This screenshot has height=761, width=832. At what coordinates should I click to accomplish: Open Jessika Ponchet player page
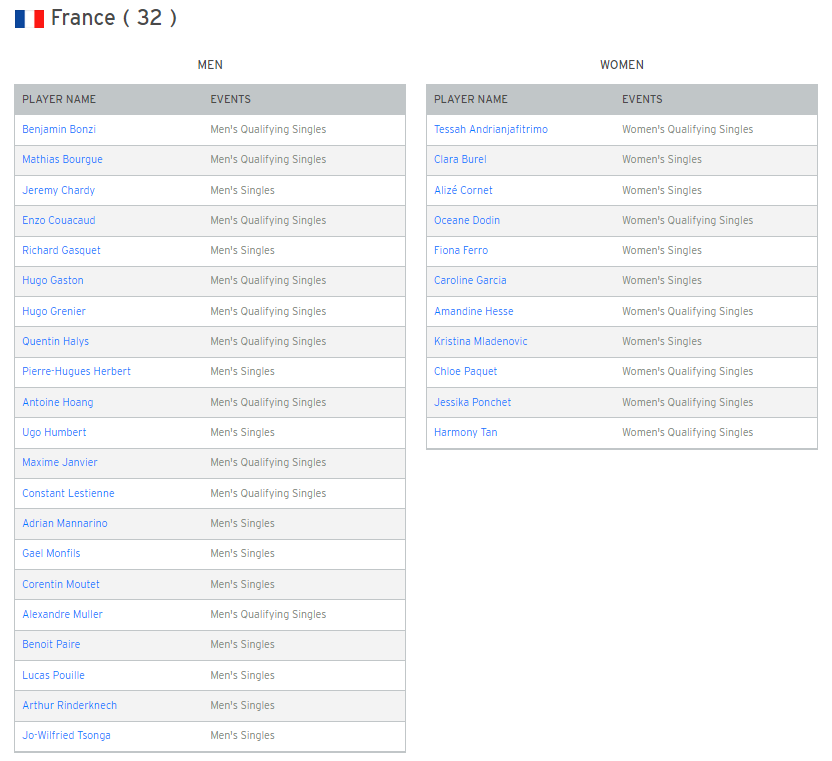[472, 402]
